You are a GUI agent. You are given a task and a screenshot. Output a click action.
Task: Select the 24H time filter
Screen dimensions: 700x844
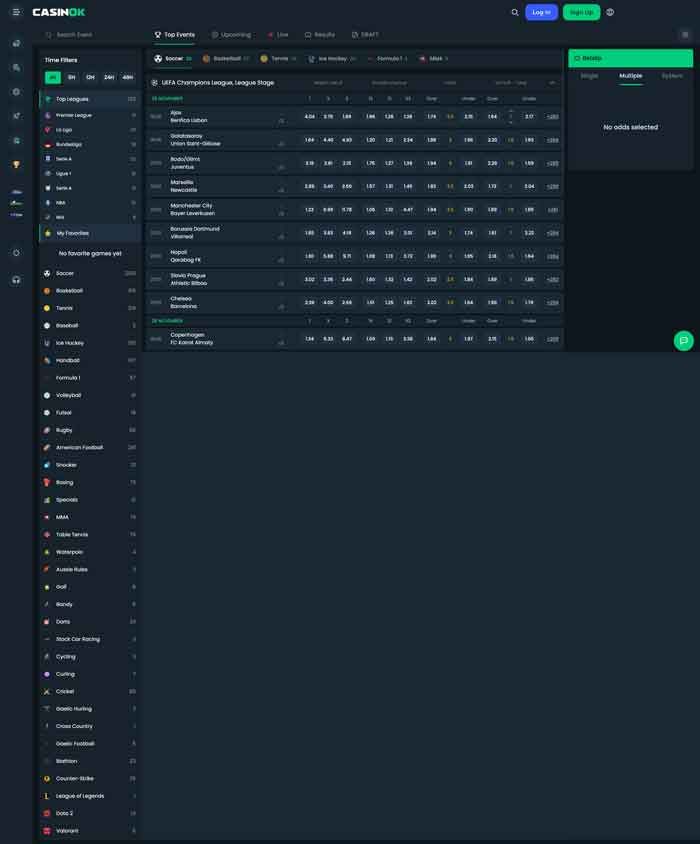109,77
